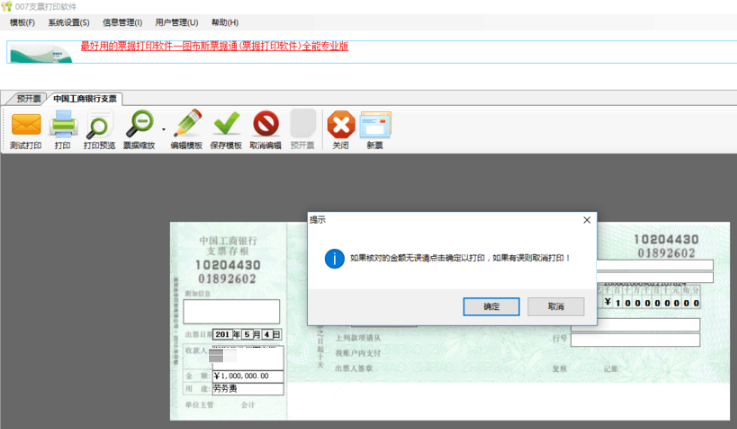Click the 打印 printer icon
The image size is (737, 429).
pyautogui.click(x=63, y=124)
